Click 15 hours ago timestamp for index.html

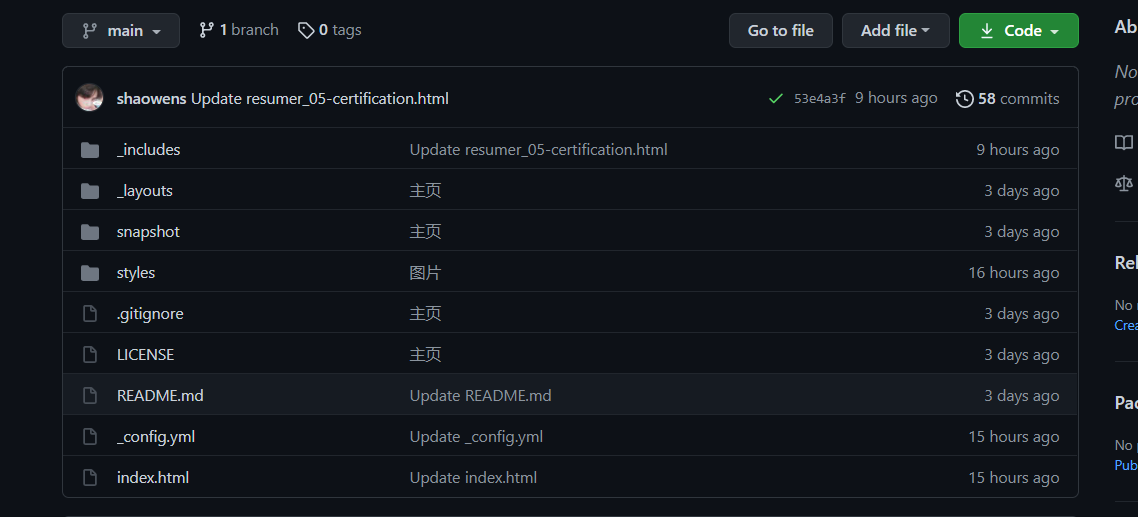[1013, 478]
